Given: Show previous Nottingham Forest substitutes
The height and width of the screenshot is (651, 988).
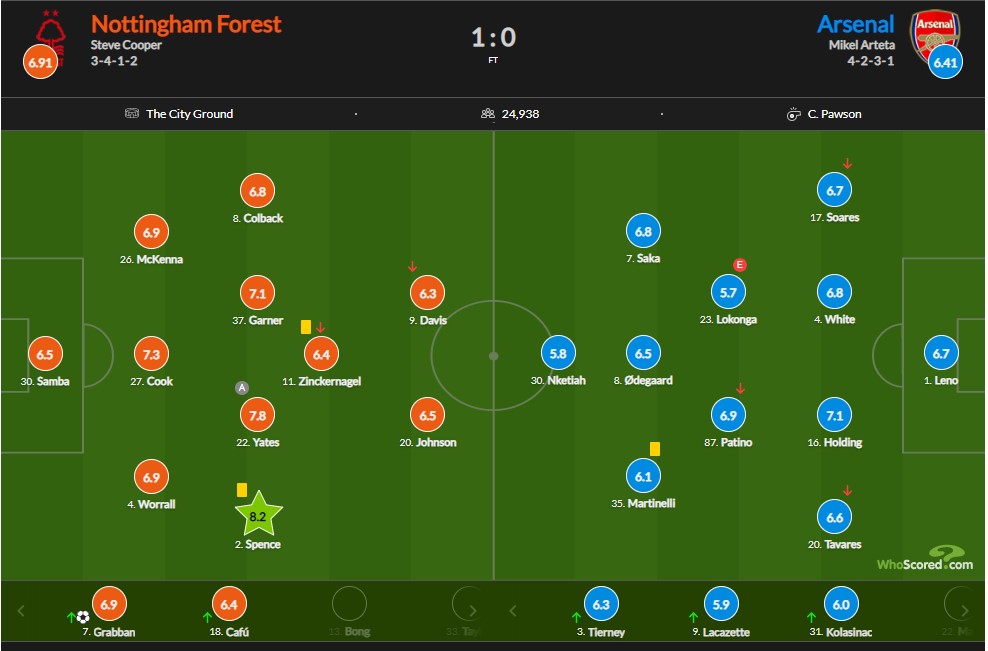Looking at the screenshot, I should 21,610.
